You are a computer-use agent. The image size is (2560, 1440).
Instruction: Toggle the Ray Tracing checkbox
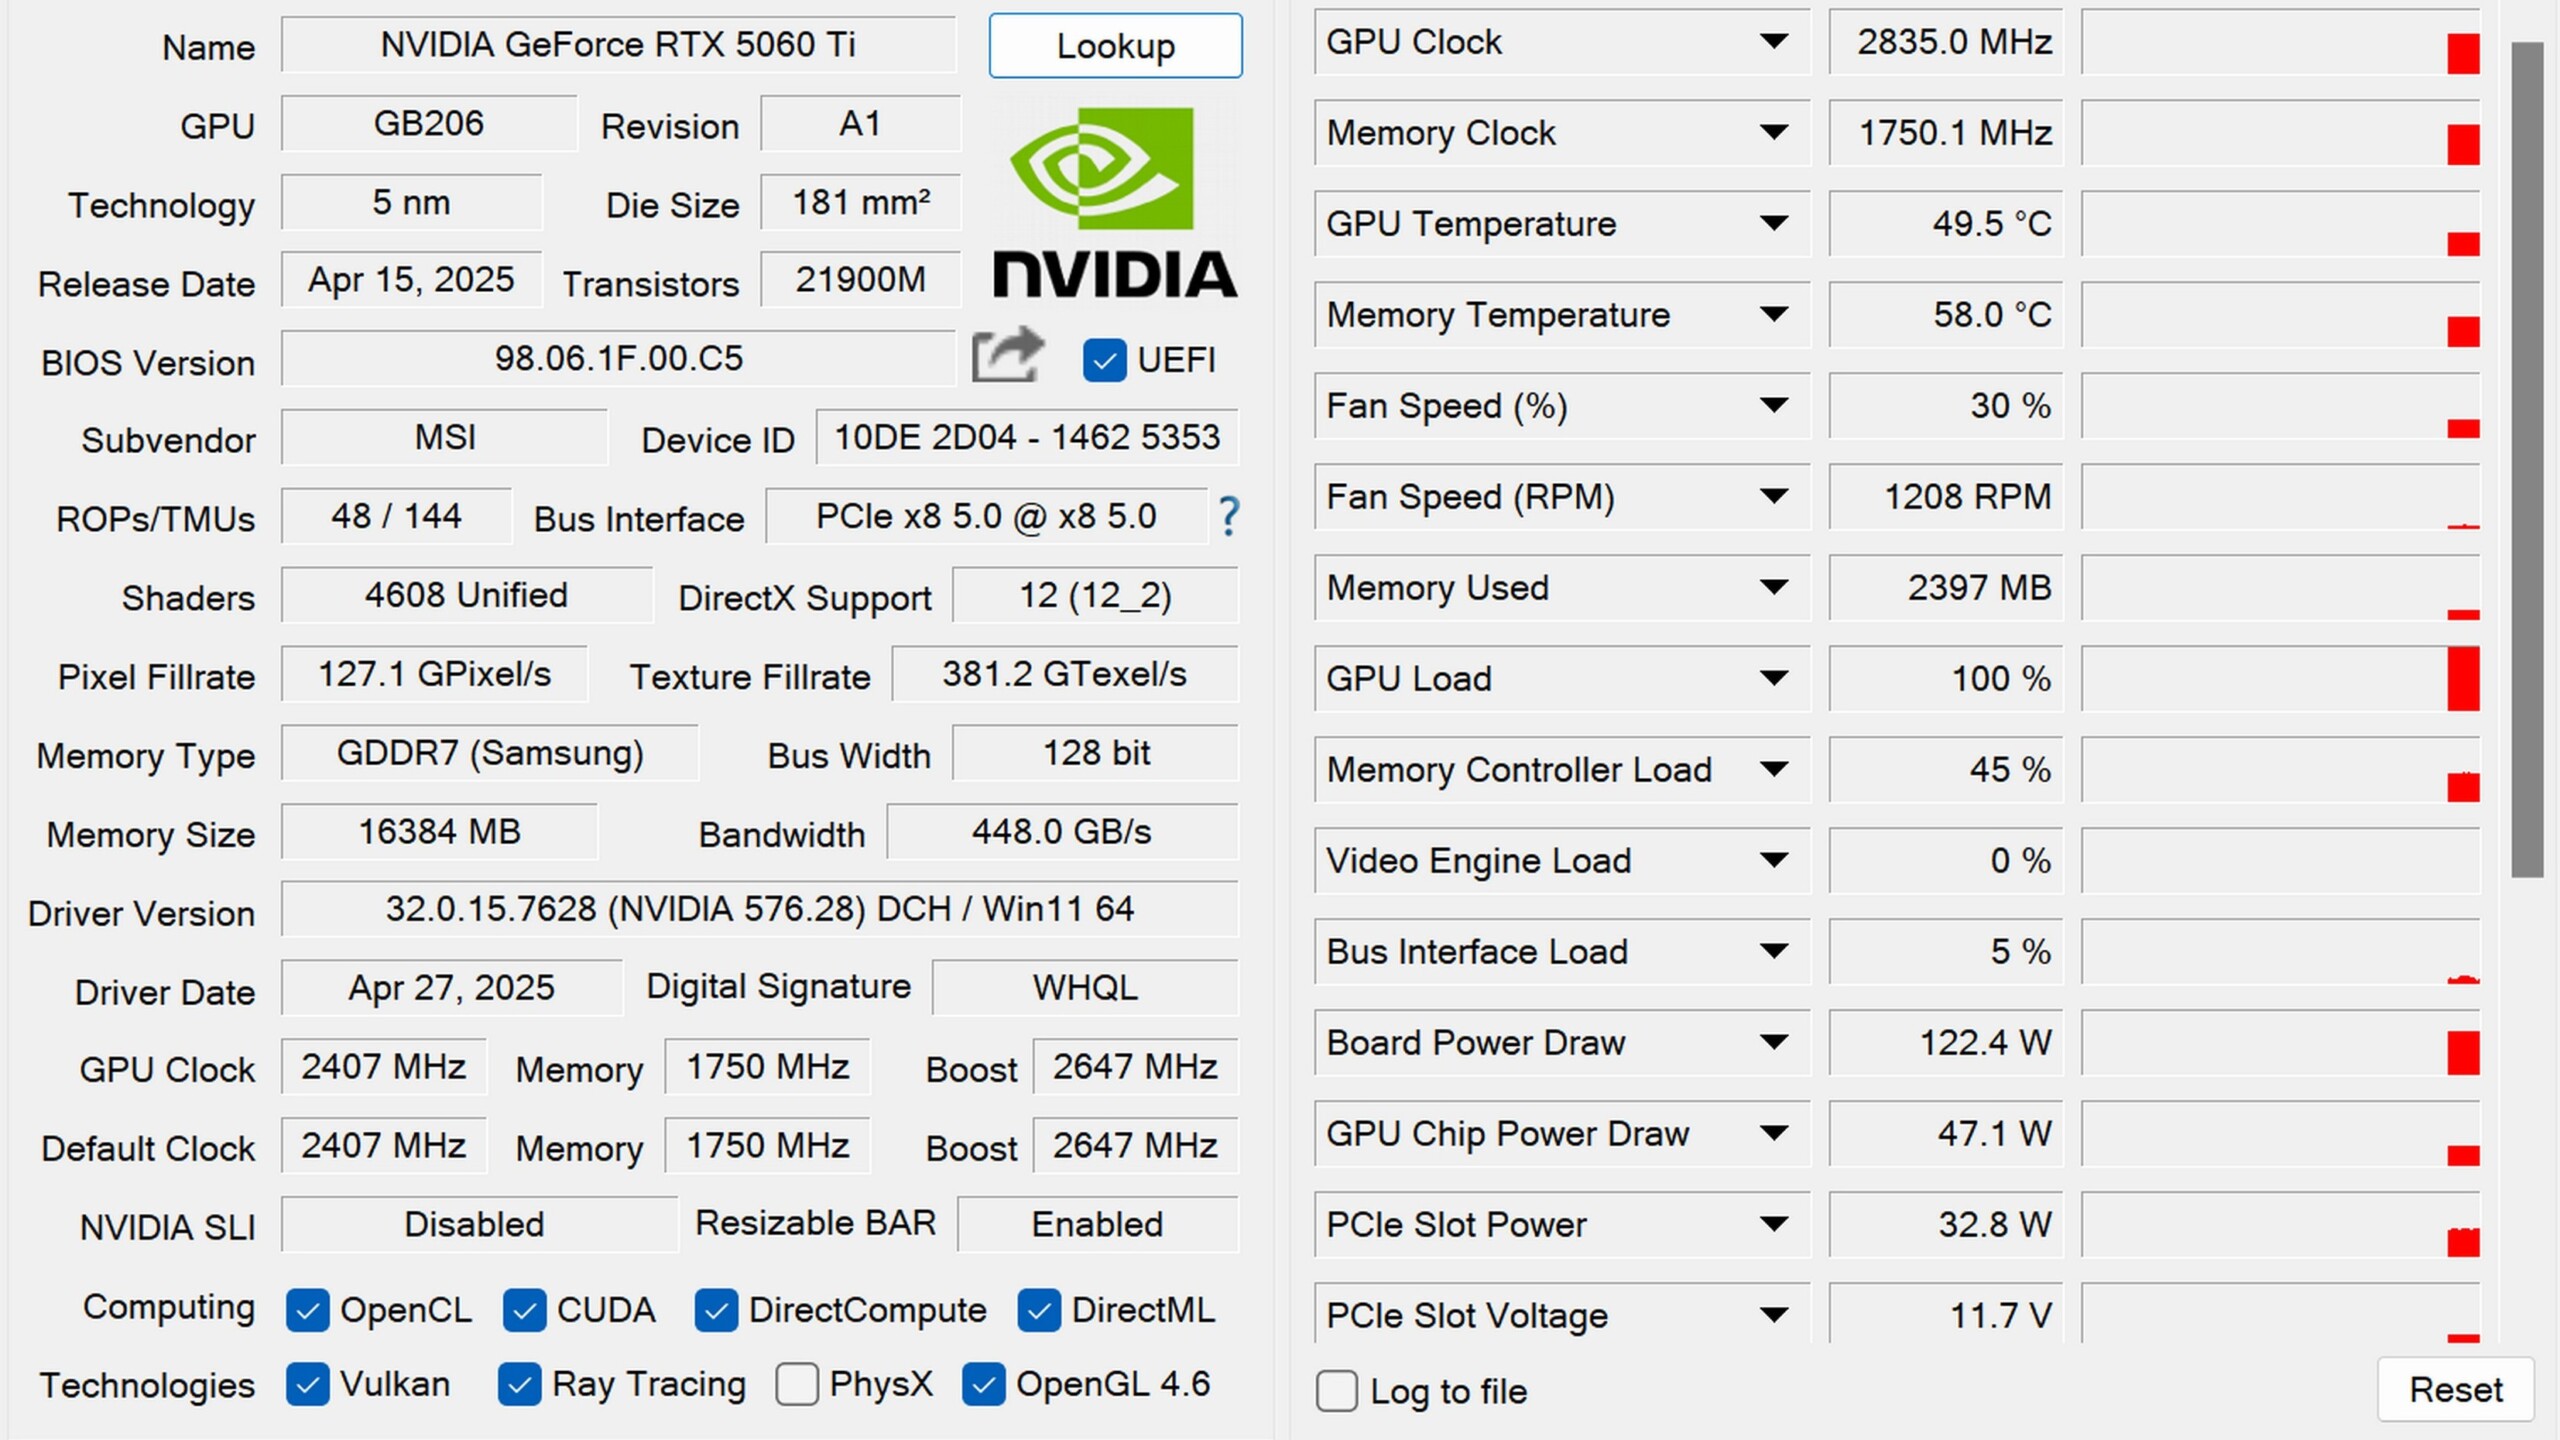coord(519,1385)
